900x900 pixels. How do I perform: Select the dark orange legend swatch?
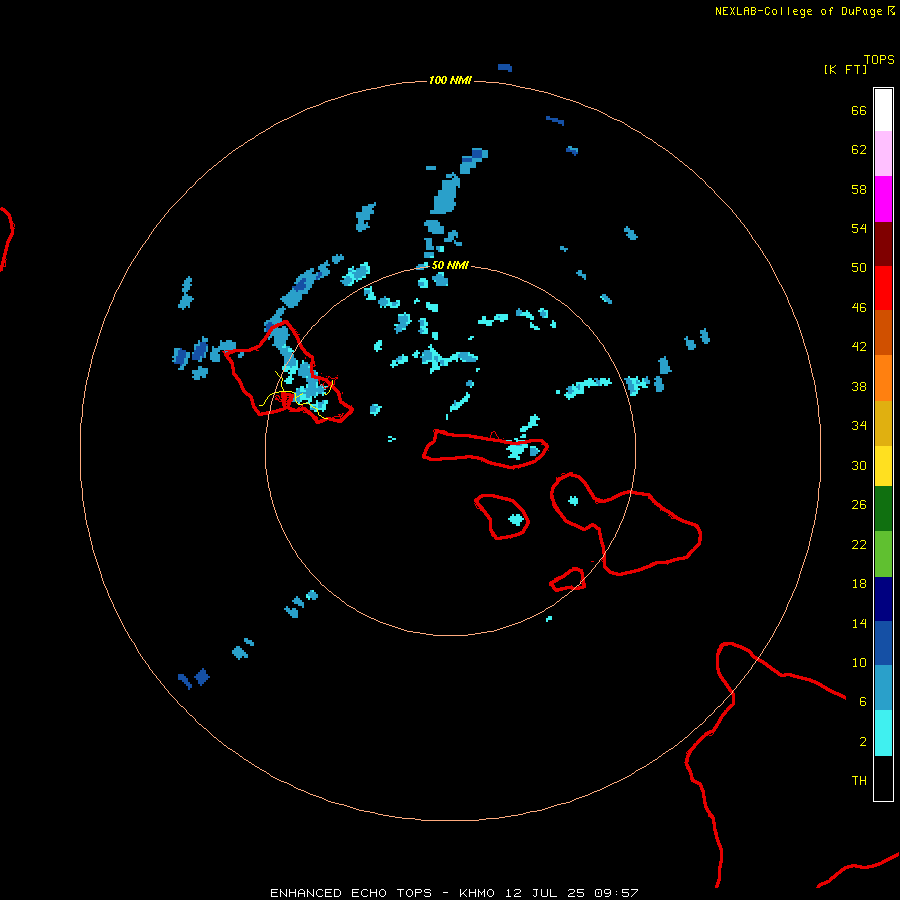883,333
